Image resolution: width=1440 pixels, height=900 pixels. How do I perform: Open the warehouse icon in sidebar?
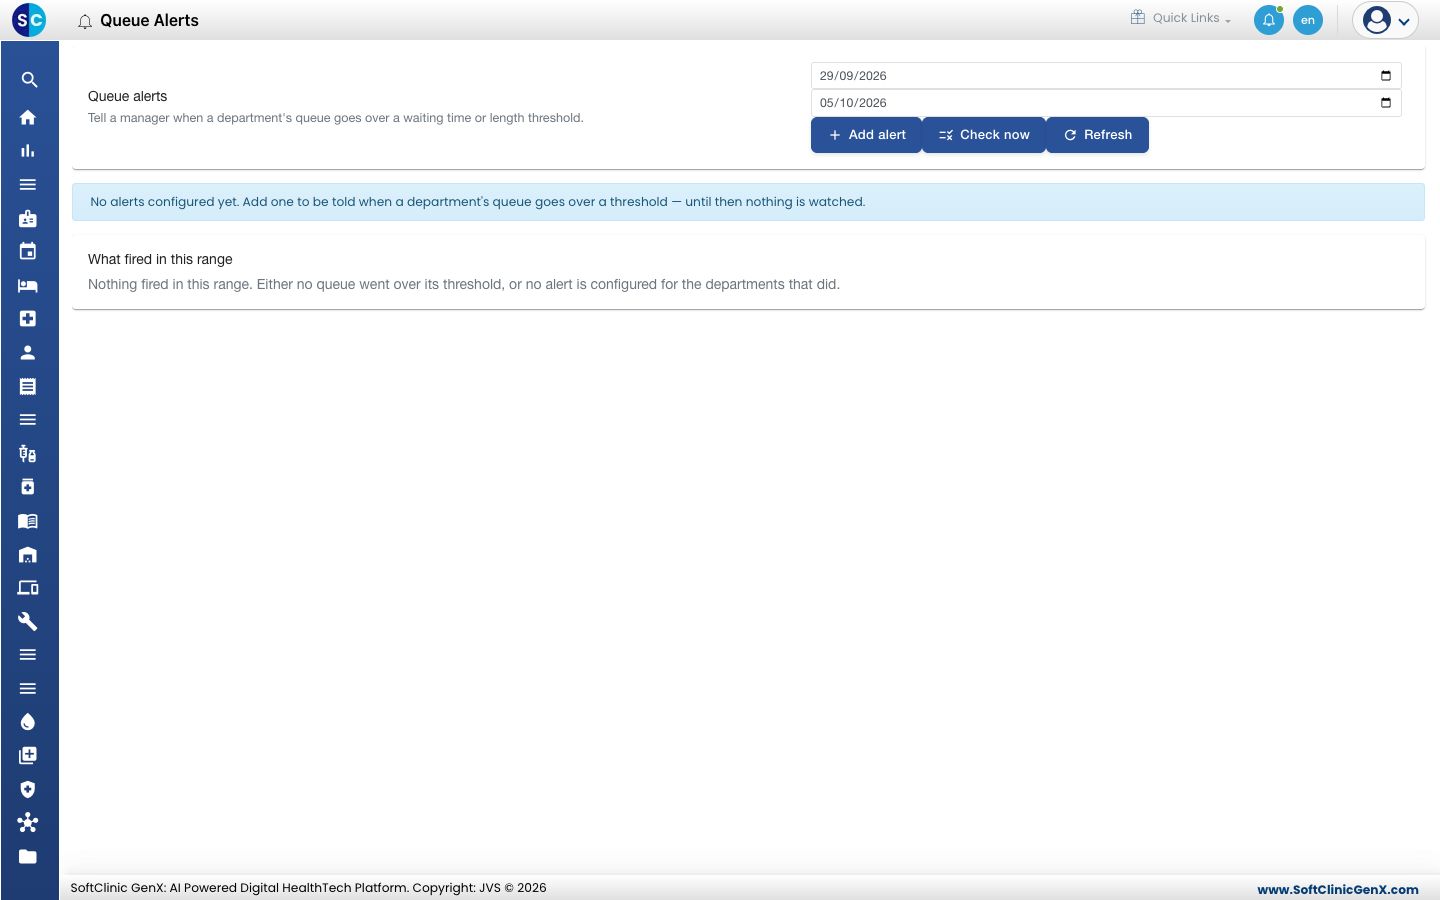click(28, 555)
